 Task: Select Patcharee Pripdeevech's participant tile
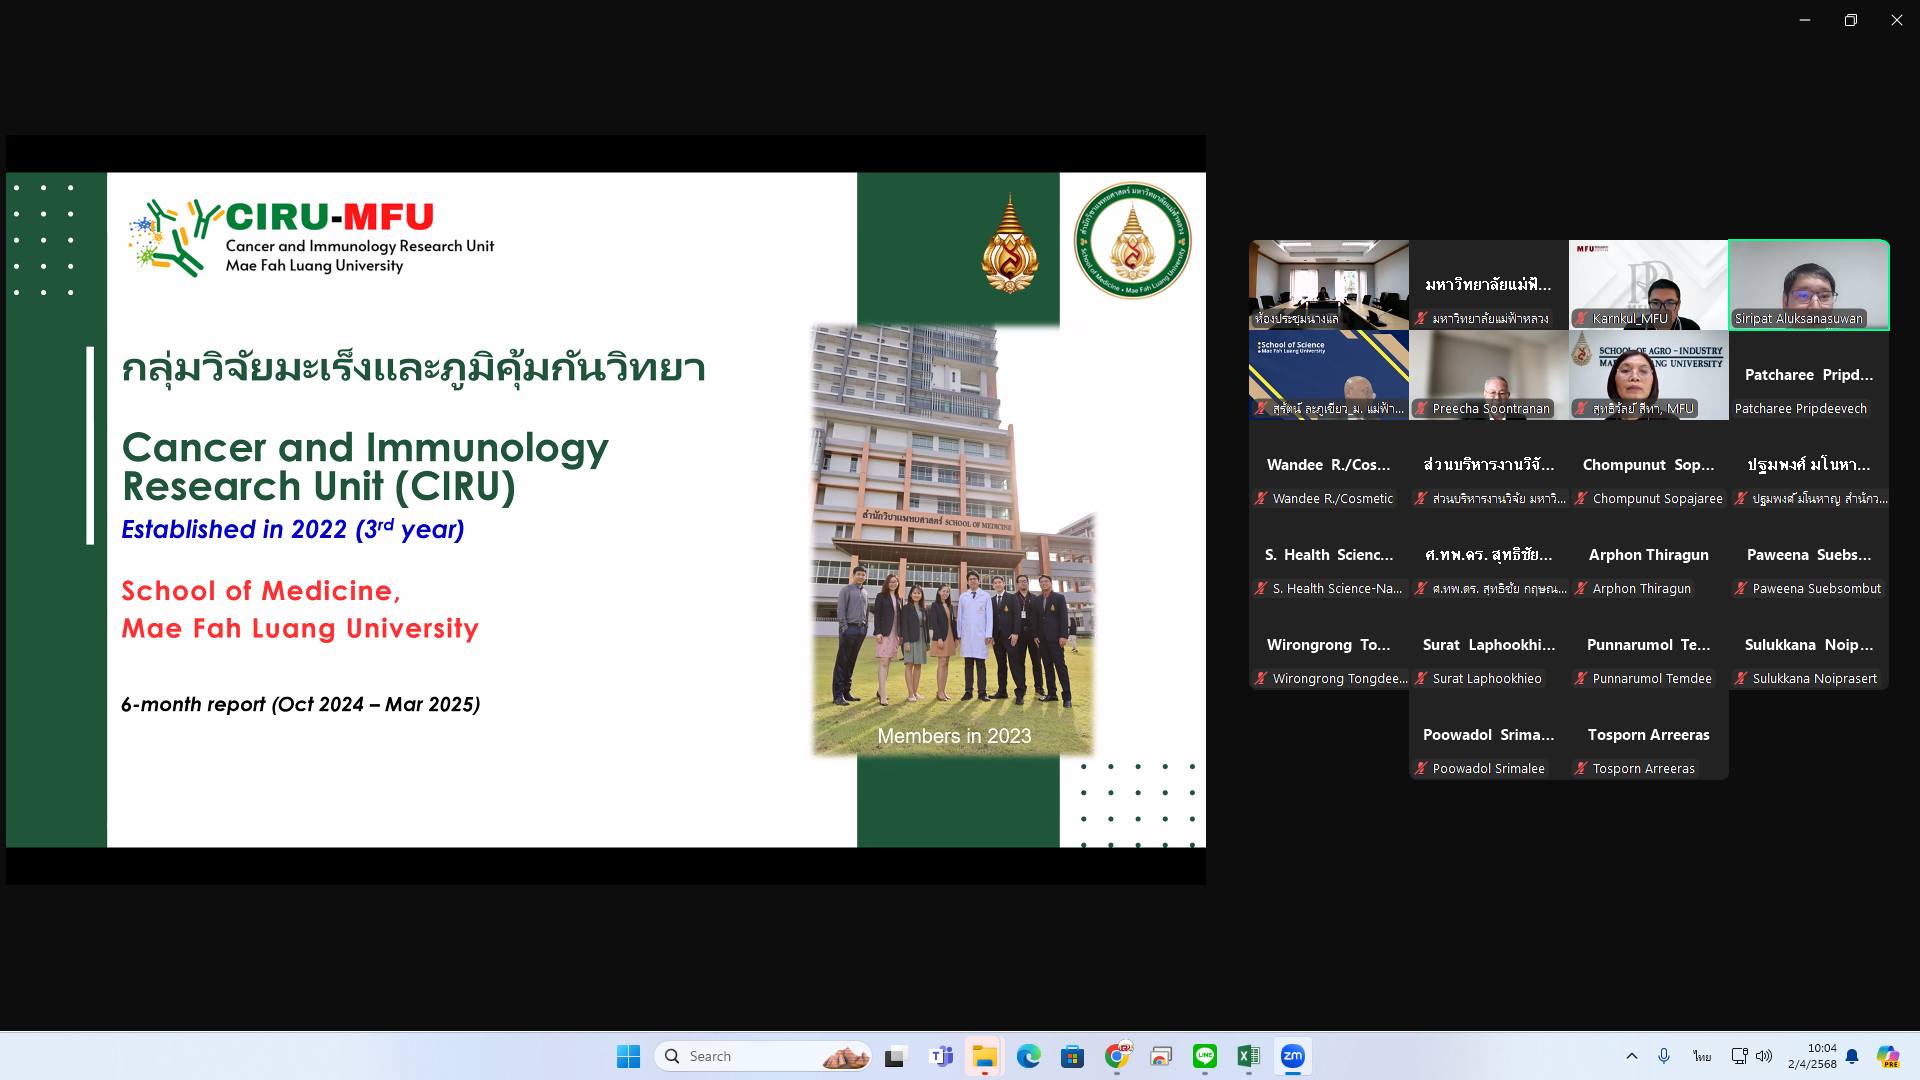[1809, 375]
